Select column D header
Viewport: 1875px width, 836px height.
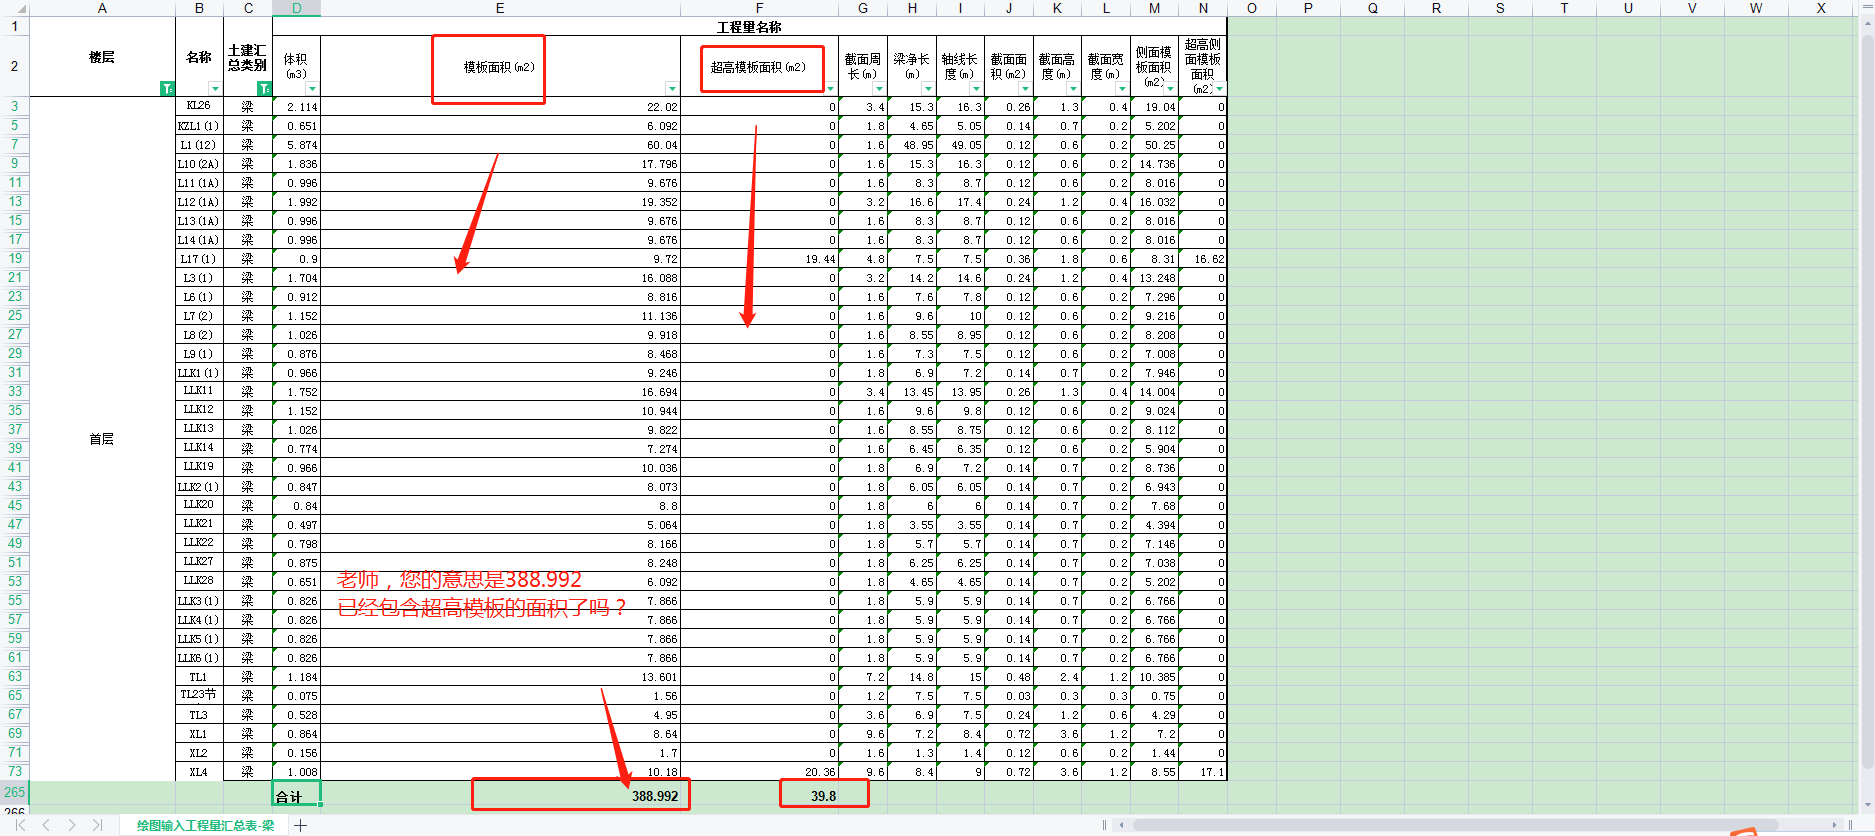pos(296,8)
